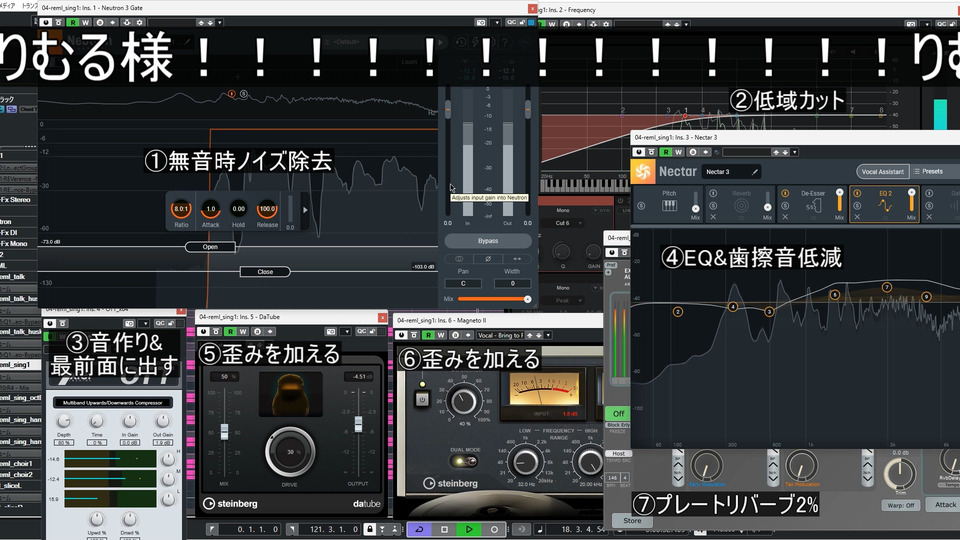The height and width of the screenshot is (540, 960).
Task: Select the Reverb module
Action: pos(741,203)
